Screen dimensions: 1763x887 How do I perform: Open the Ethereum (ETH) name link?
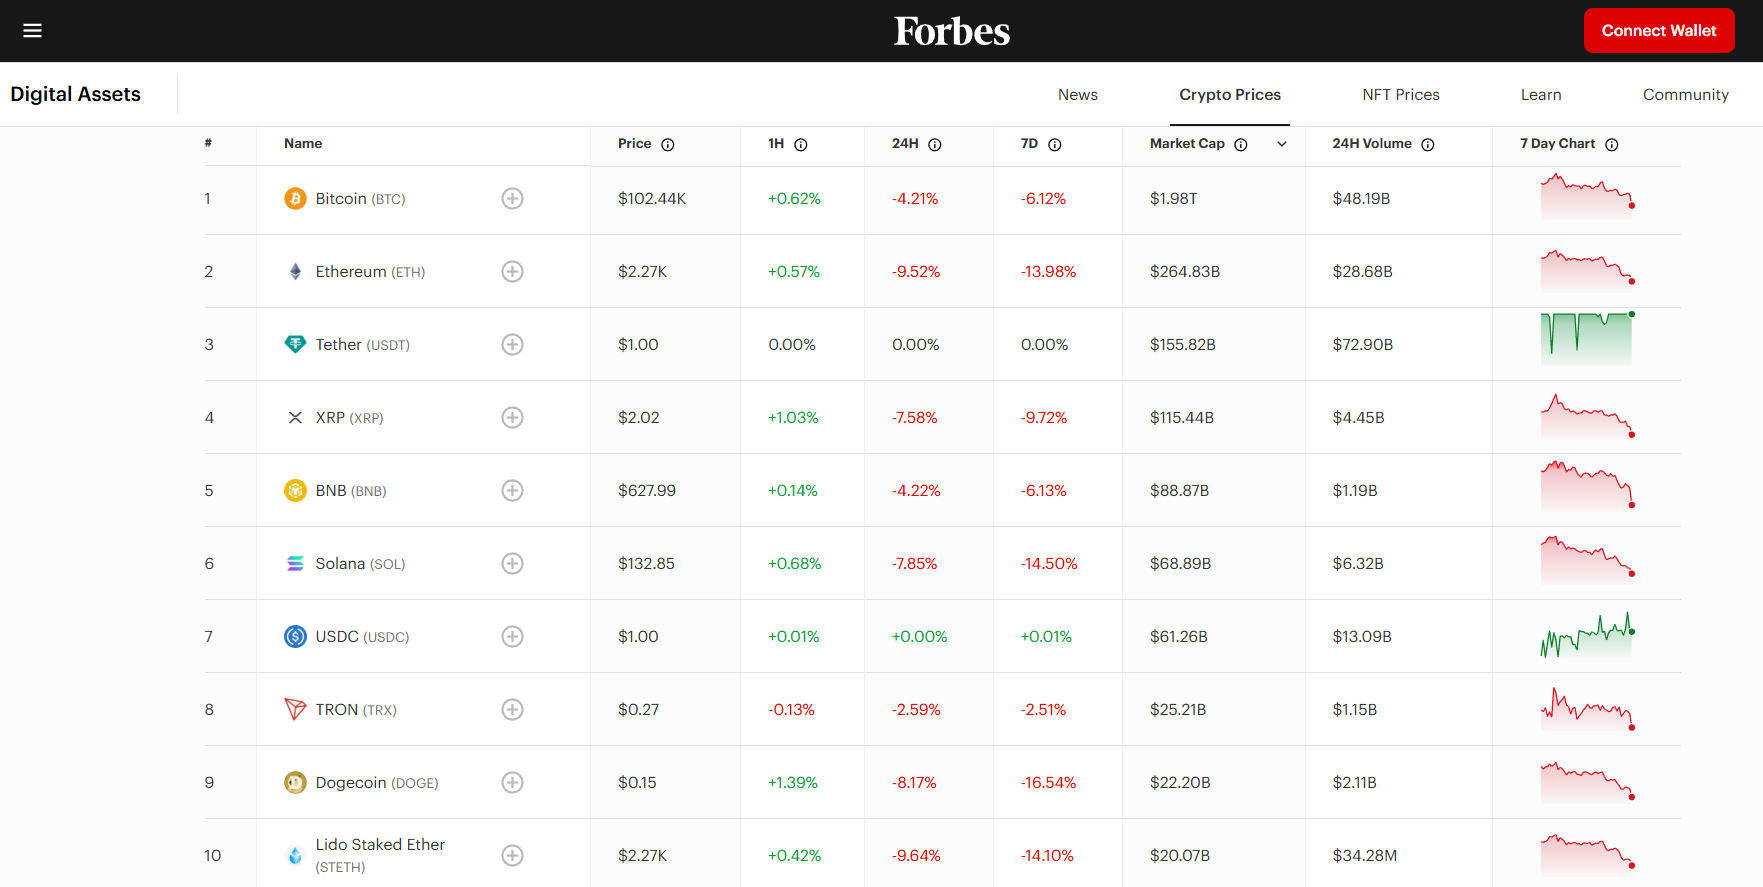(370, 272)
